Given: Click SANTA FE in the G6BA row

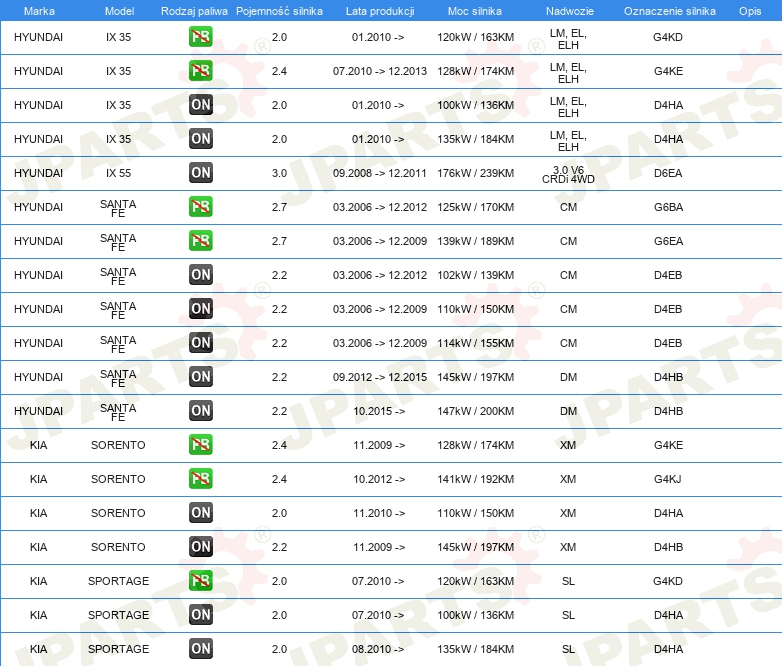Looking at the screenshot, I should pyautogui.click(x=118, y=209).
